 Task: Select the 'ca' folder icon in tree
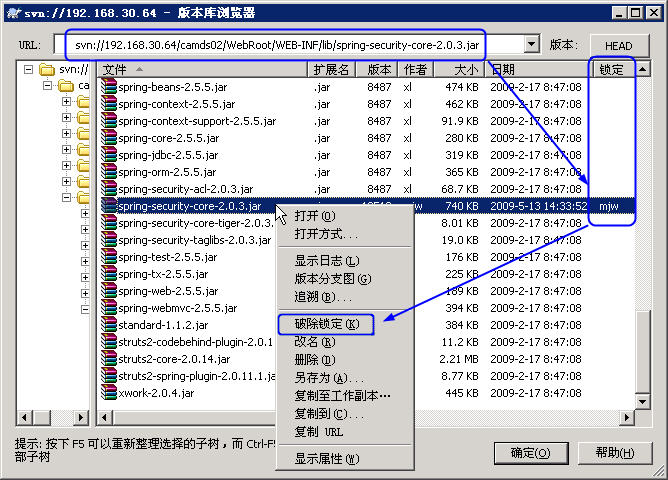66,86
